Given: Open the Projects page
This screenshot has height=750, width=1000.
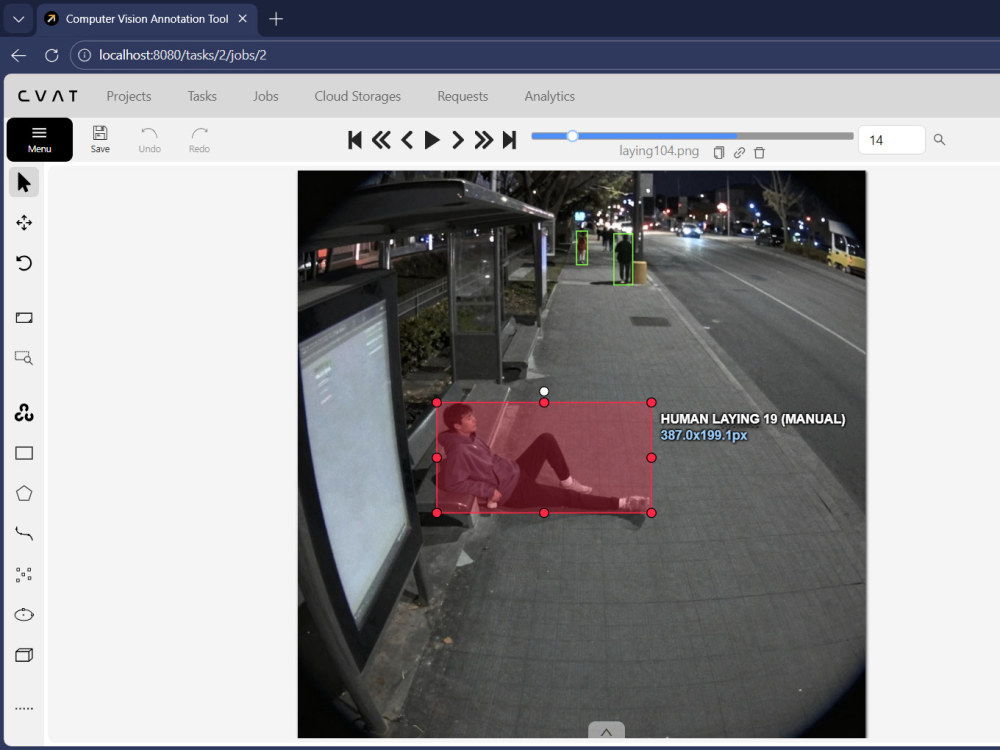Looking at the screenshot, I should [129, 96].
